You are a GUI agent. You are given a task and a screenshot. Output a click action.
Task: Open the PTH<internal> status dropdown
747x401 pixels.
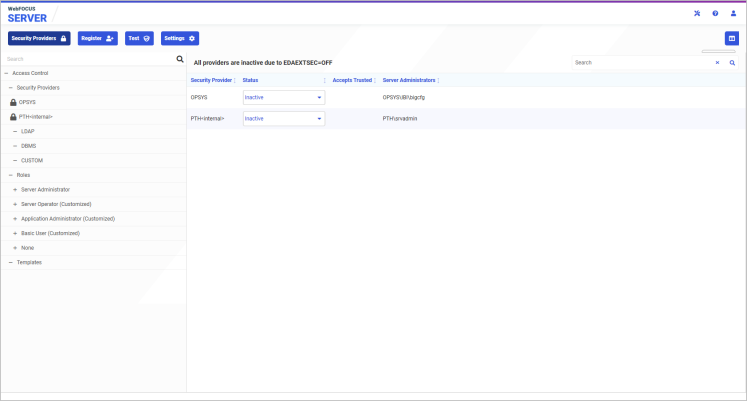[x=284, y=119]
